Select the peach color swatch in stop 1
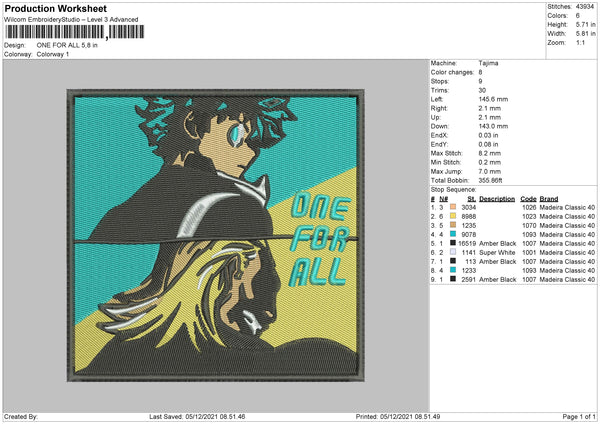 (x=453, y=207)
